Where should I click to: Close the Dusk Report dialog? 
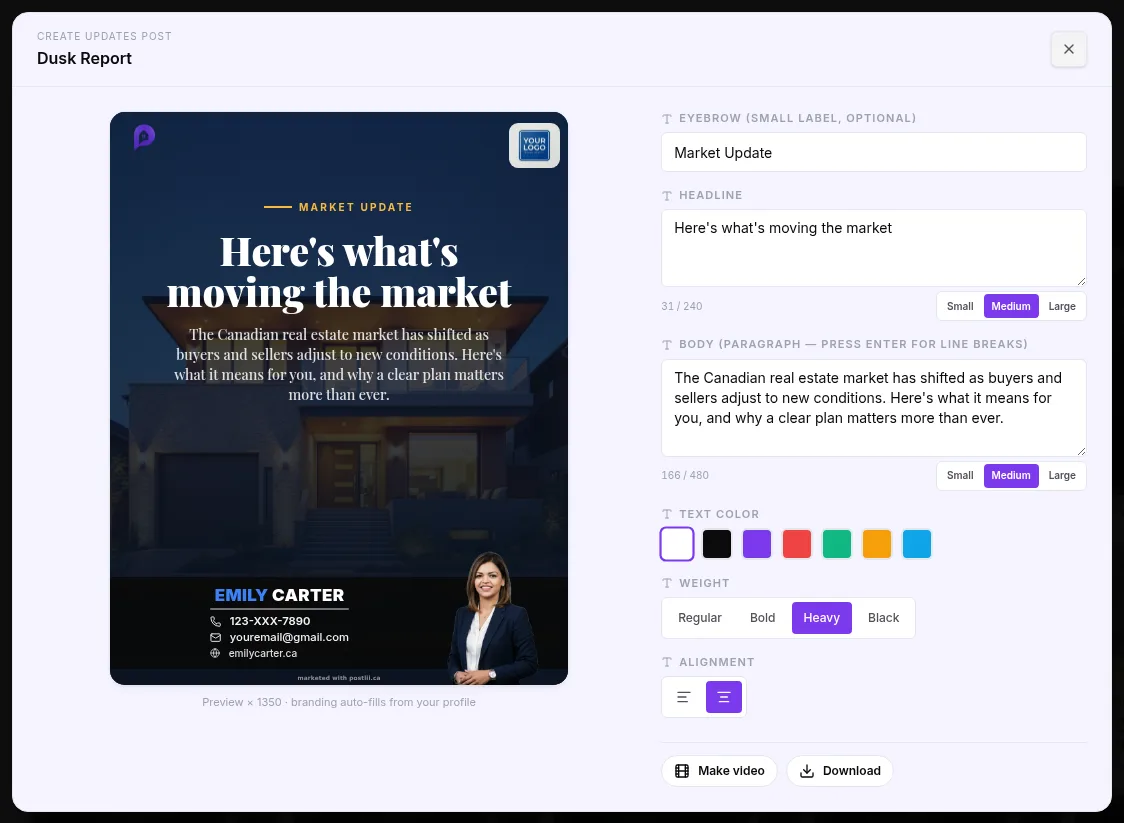point(1068,49)
